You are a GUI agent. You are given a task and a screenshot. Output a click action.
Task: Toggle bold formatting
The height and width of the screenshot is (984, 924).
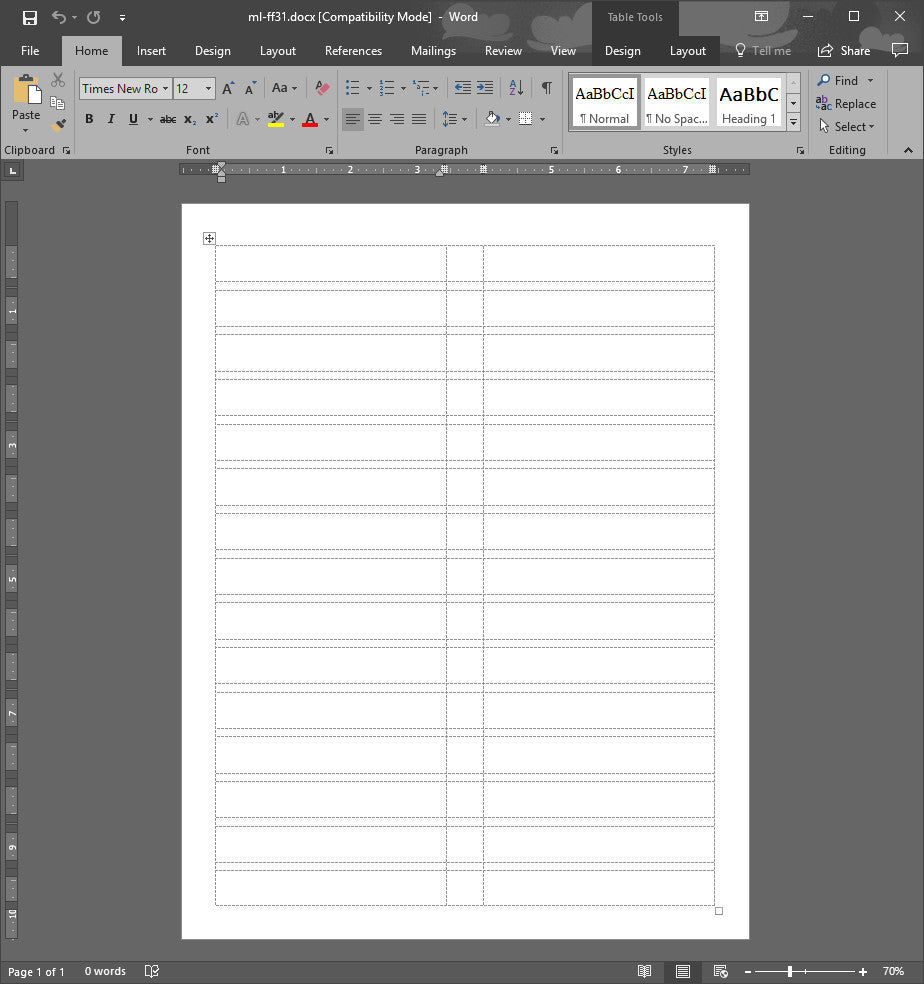[x=89, y=119]
